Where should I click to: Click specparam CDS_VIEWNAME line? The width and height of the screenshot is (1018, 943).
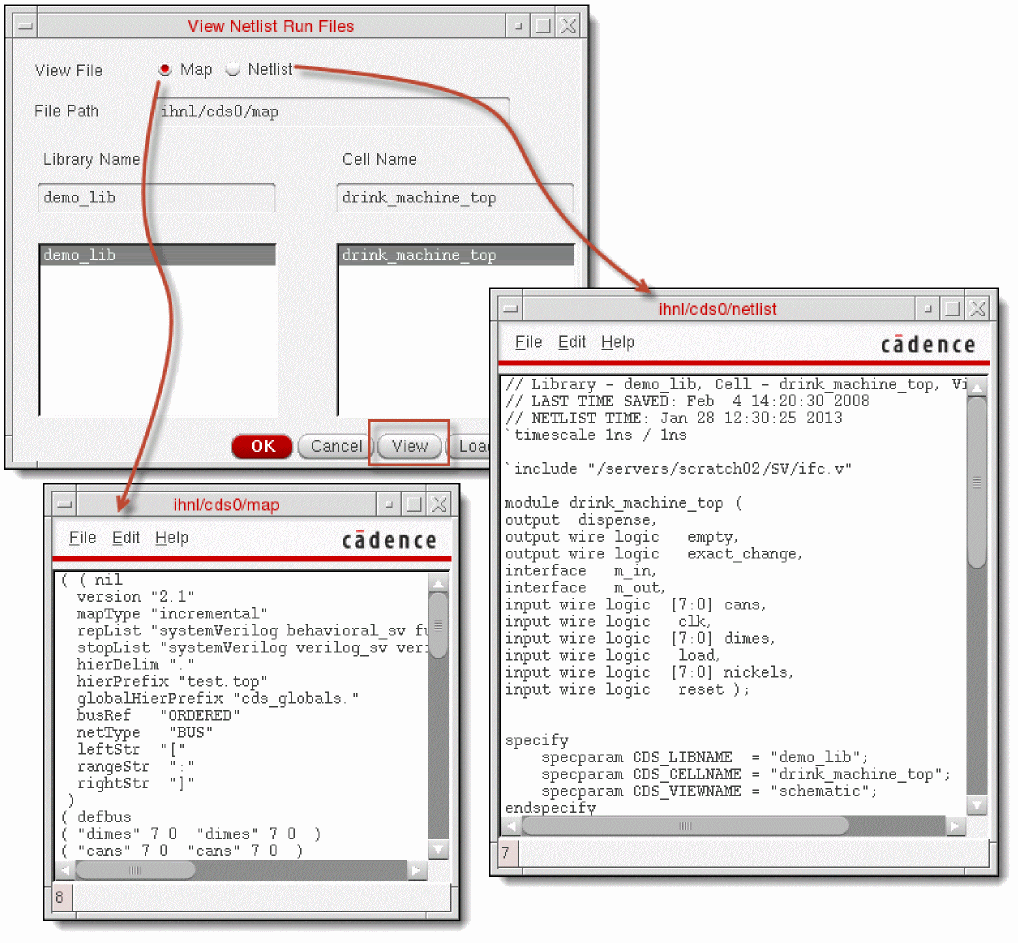(x=709, y=790)
